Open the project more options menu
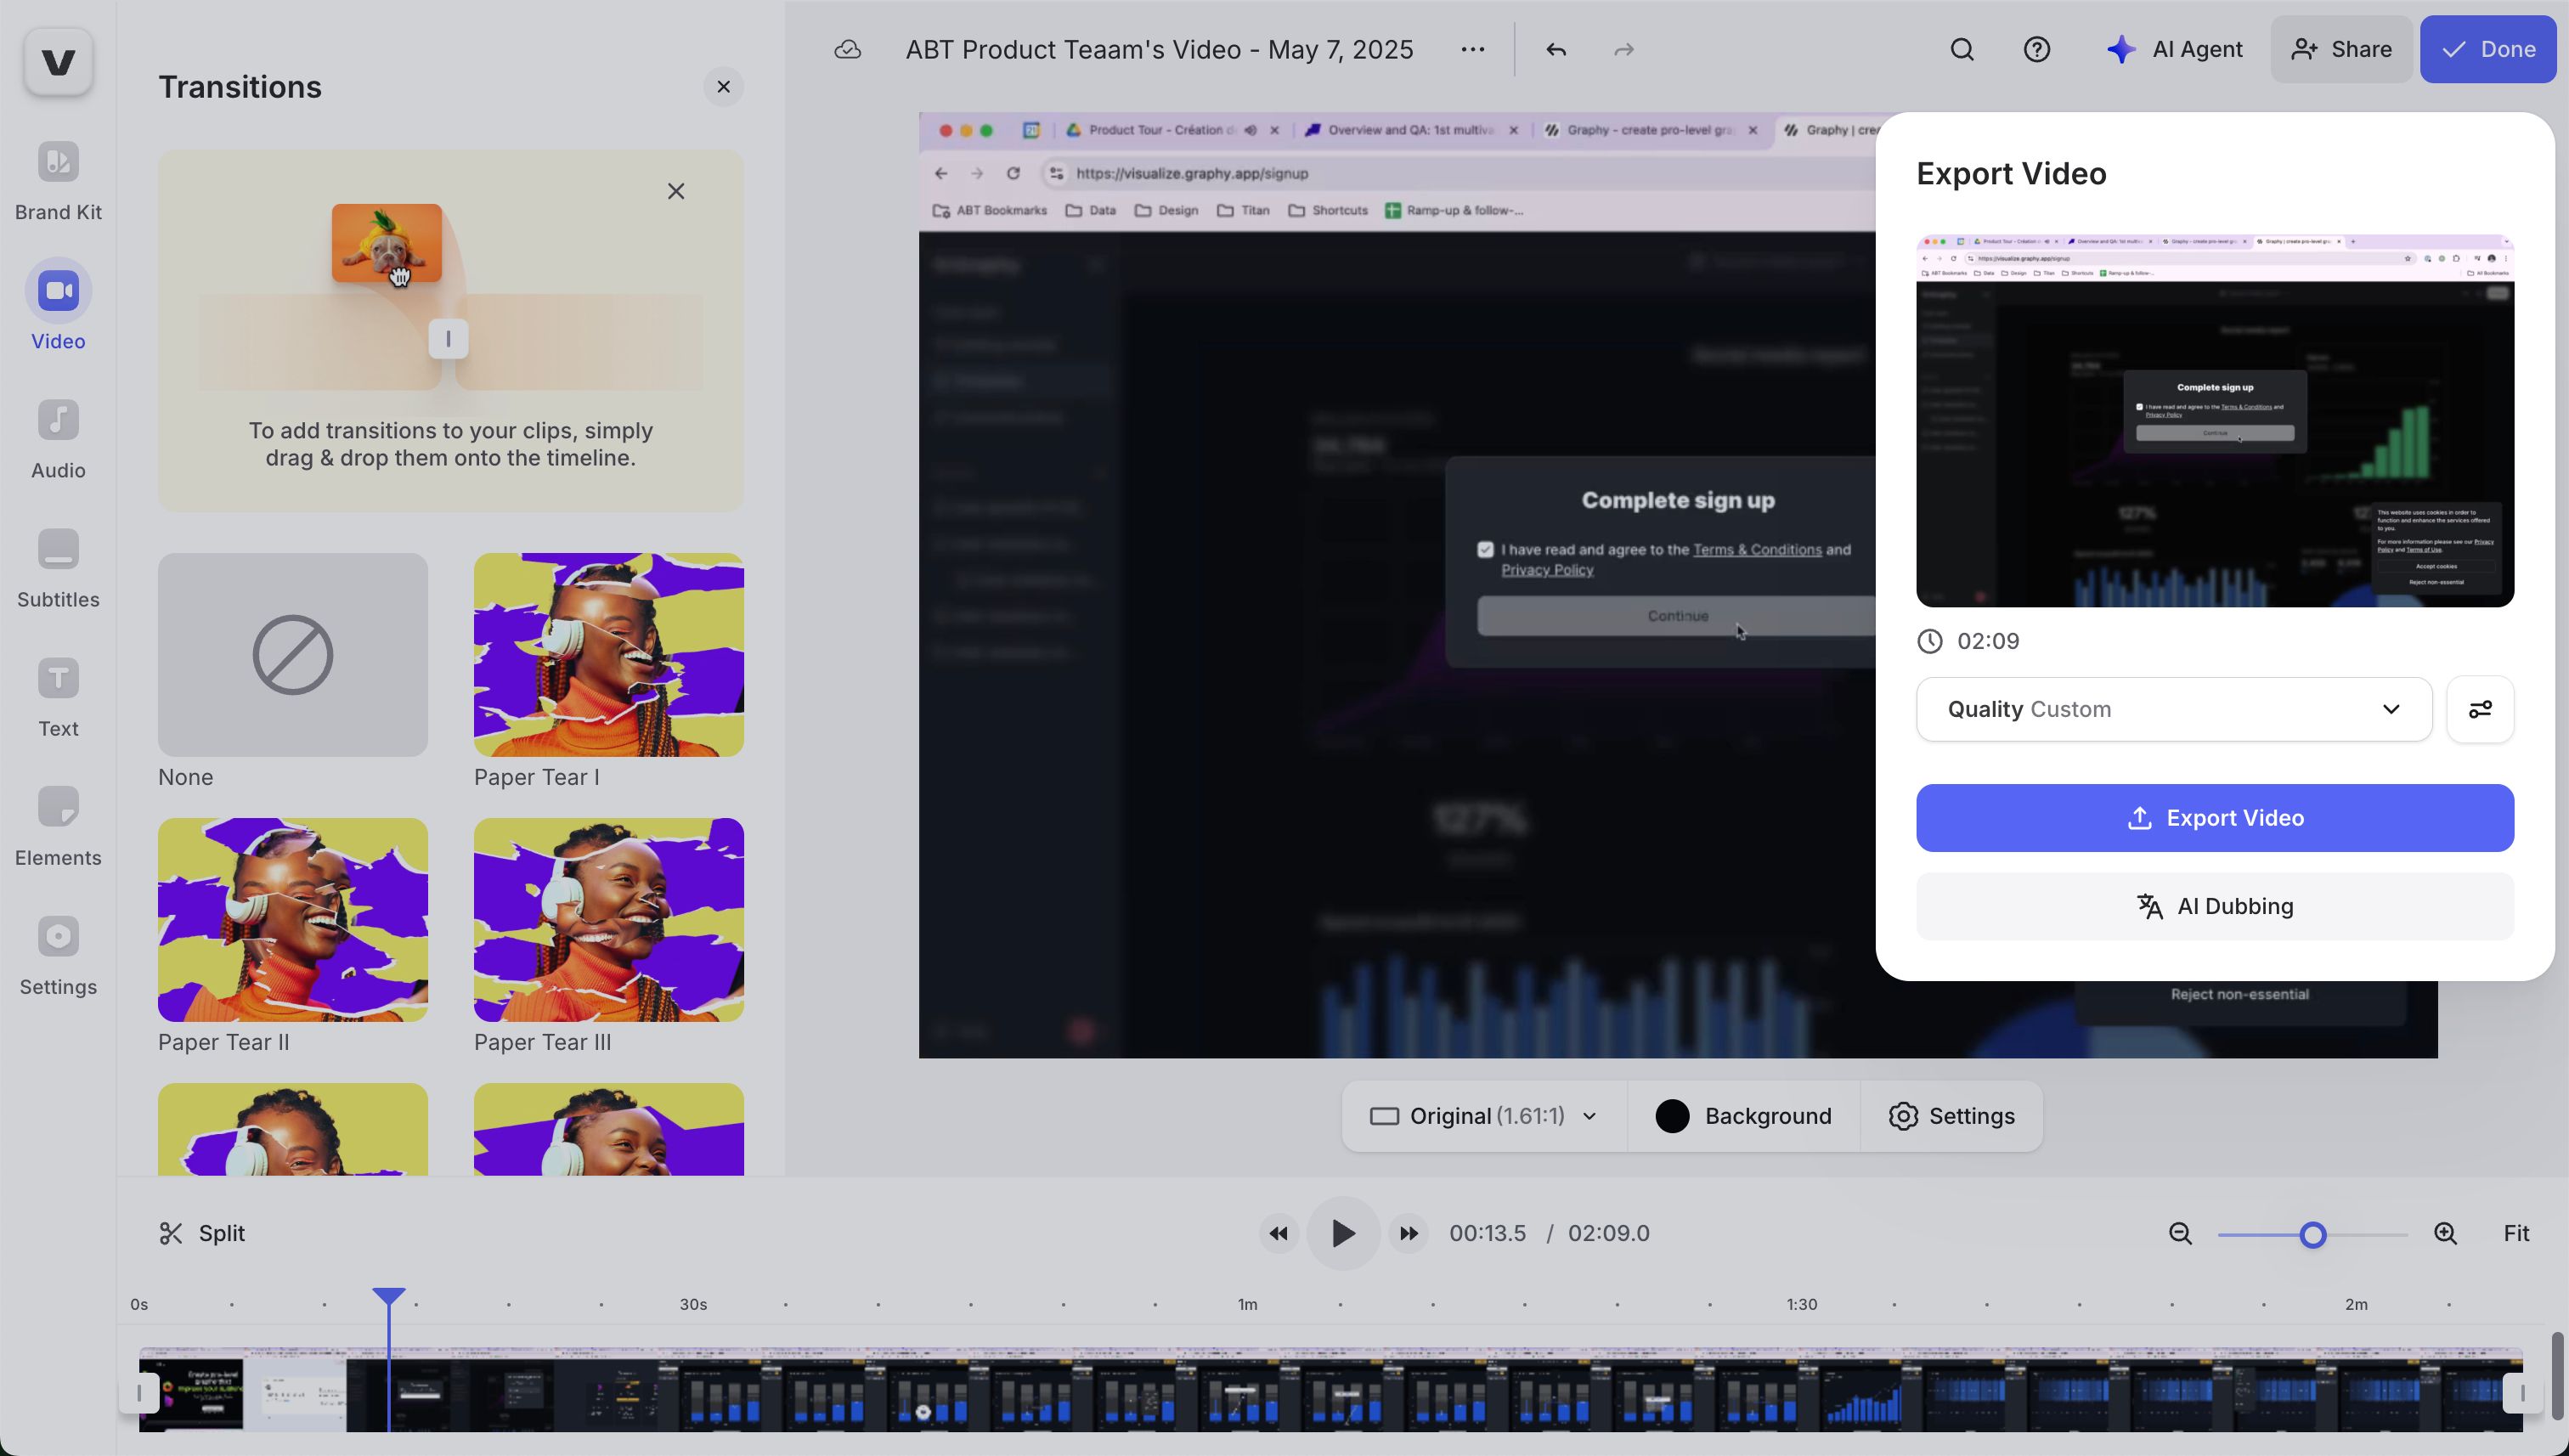This screenshot has width=2569, height=1456. 1473,49
